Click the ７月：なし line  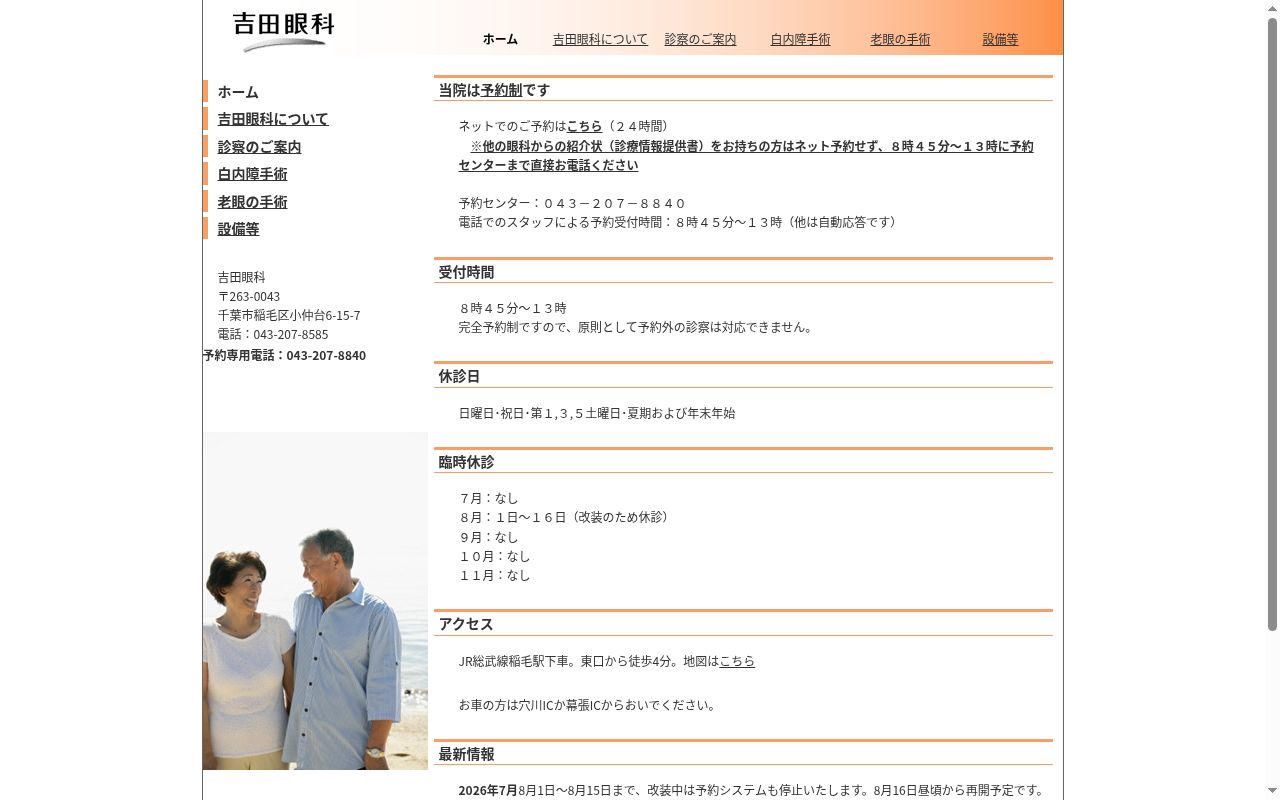tap(489, 498)
